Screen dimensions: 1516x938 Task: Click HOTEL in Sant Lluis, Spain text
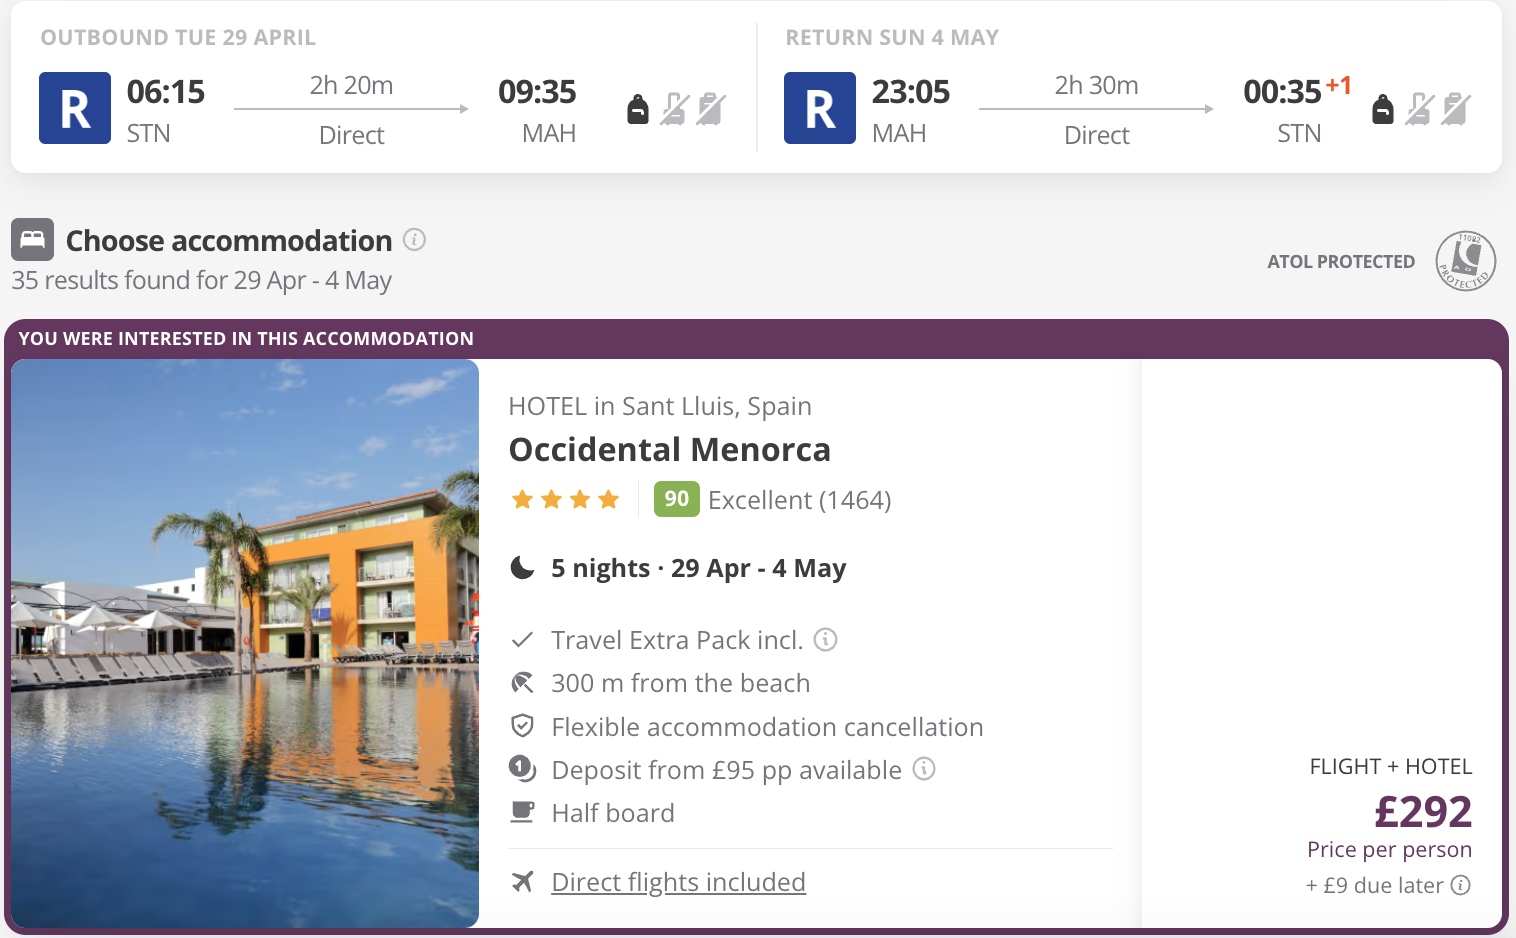point(660,406)
